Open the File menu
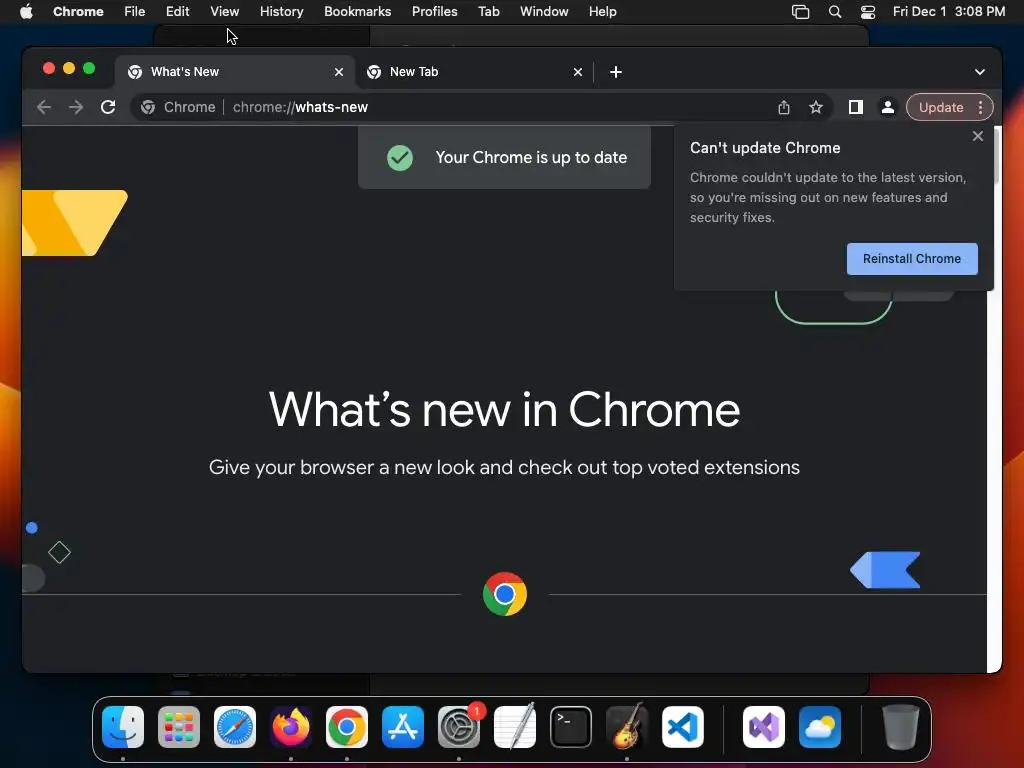This screenshot has height=768, width=1024. (135, 12)
